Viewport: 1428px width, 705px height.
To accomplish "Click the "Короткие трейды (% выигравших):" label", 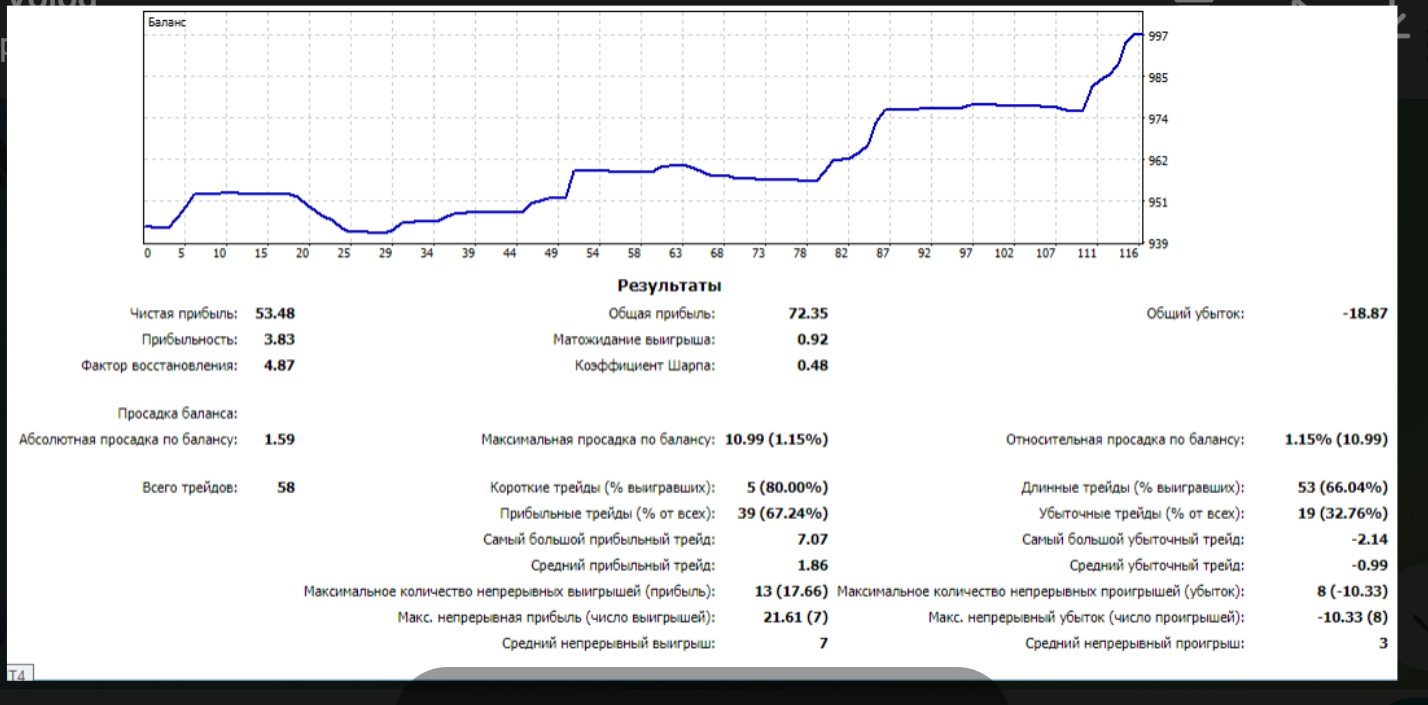I will tap(603, 488).
